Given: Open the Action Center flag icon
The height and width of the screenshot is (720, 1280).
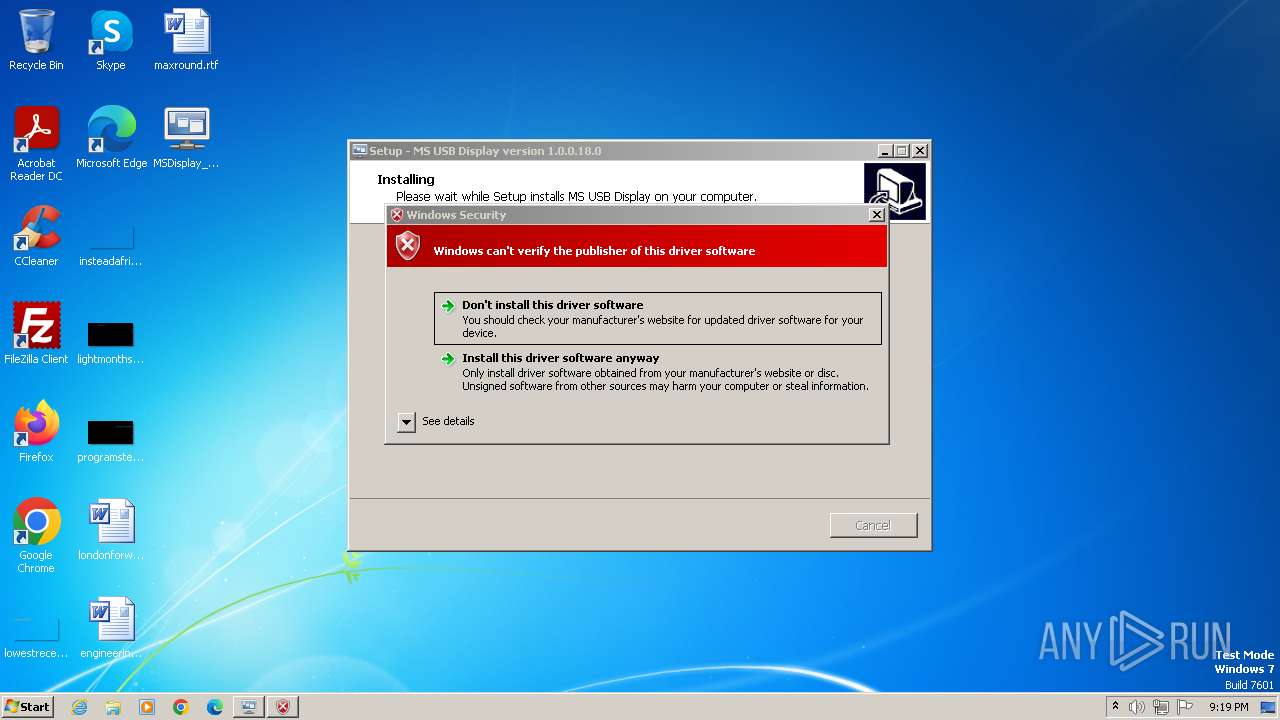Looking at the screenshot, I should click(x=1185, y=707).
